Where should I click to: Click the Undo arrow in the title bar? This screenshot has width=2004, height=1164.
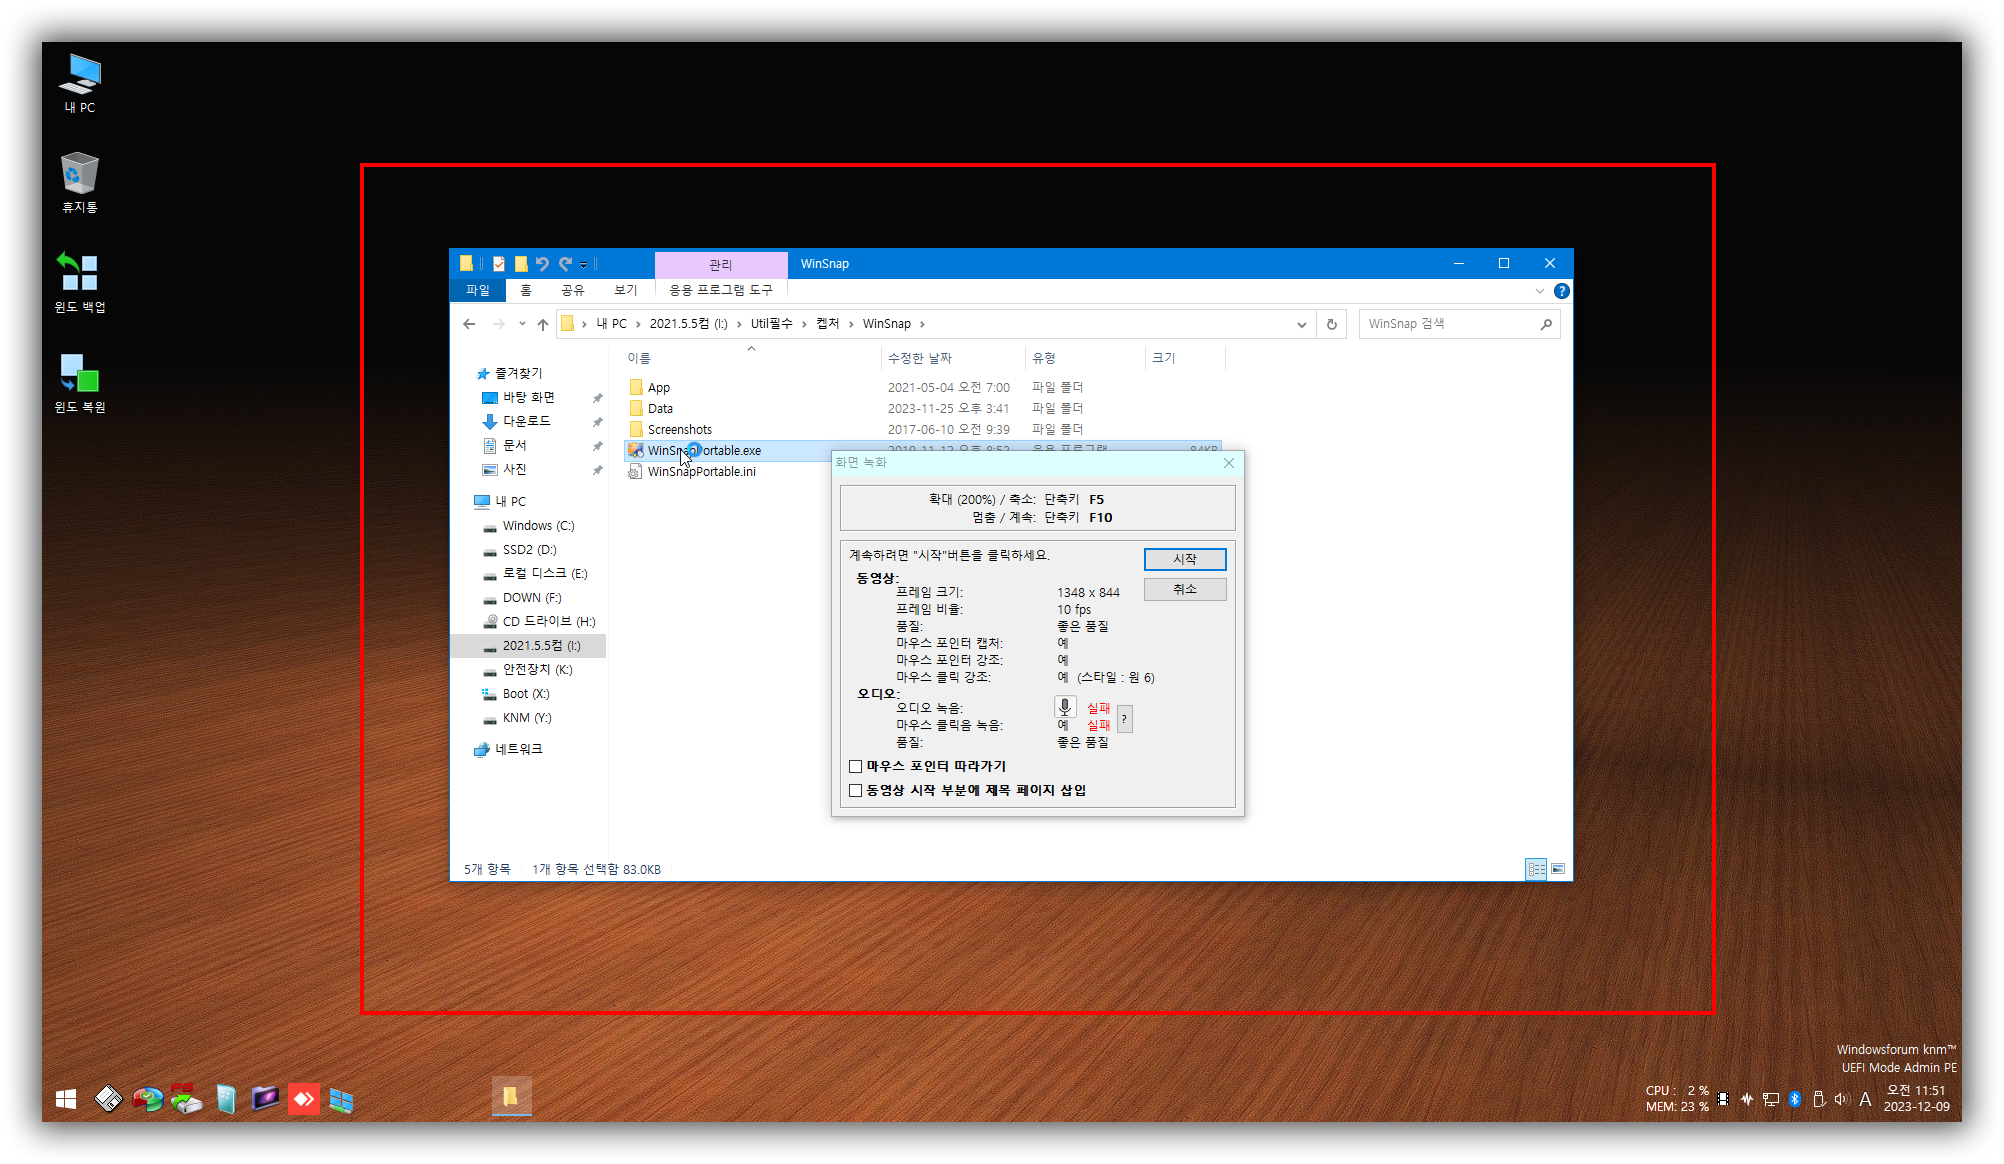click(x=542, y=264)
